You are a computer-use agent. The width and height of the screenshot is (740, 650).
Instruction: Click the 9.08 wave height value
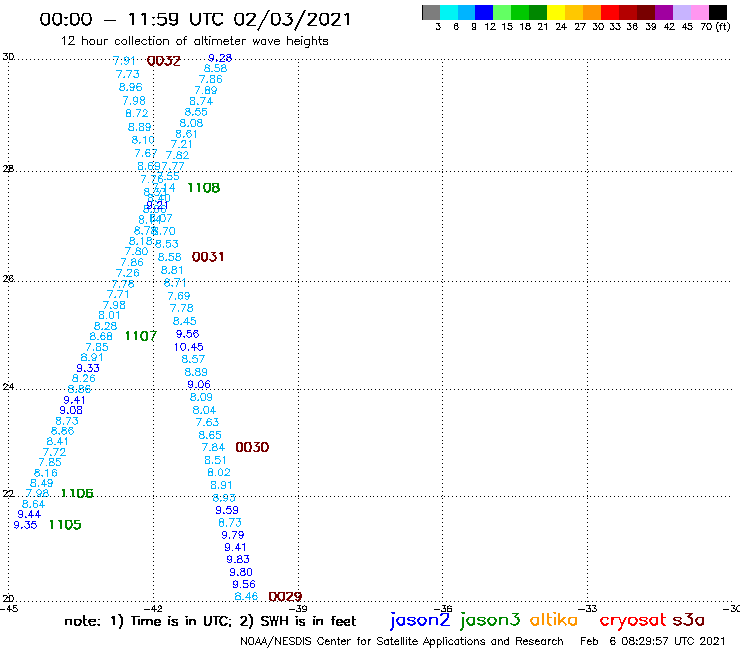point(71,410)
